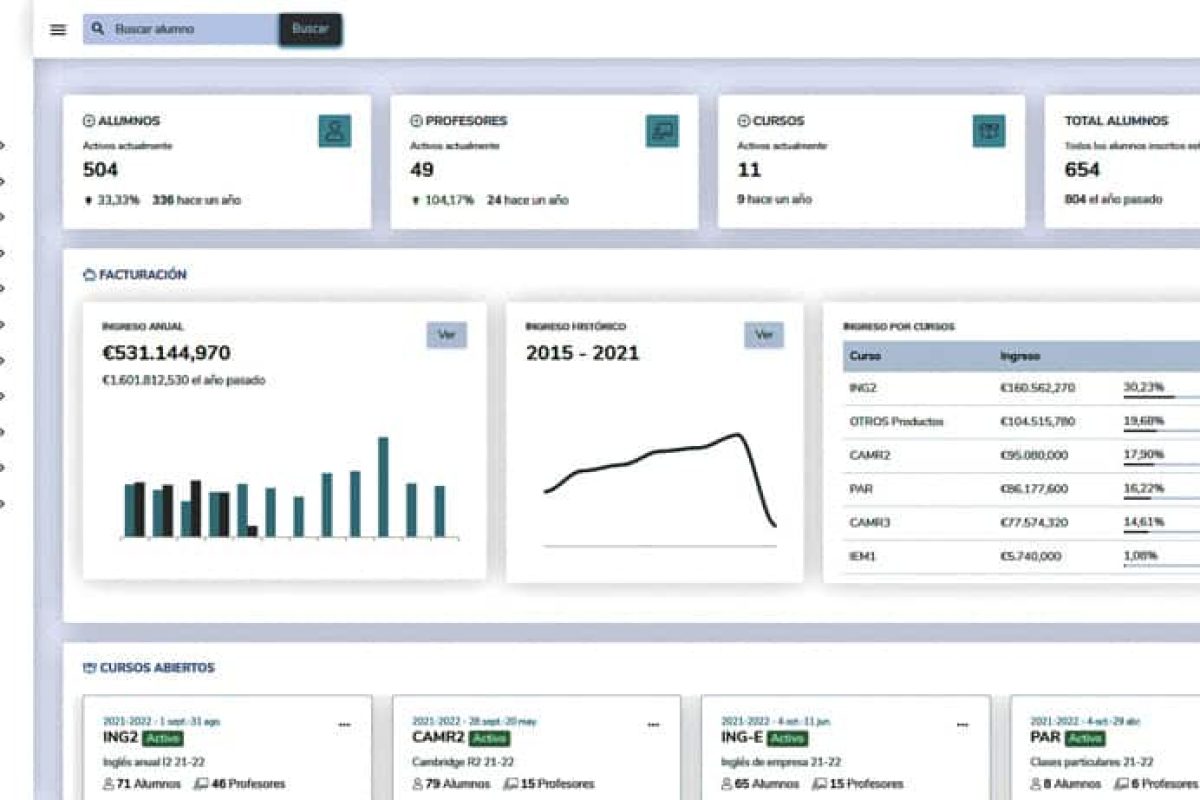The height and width of the screenshot is (800, 1200).
Task: Select the PAR row in income table
Action: coord(1021,490)
